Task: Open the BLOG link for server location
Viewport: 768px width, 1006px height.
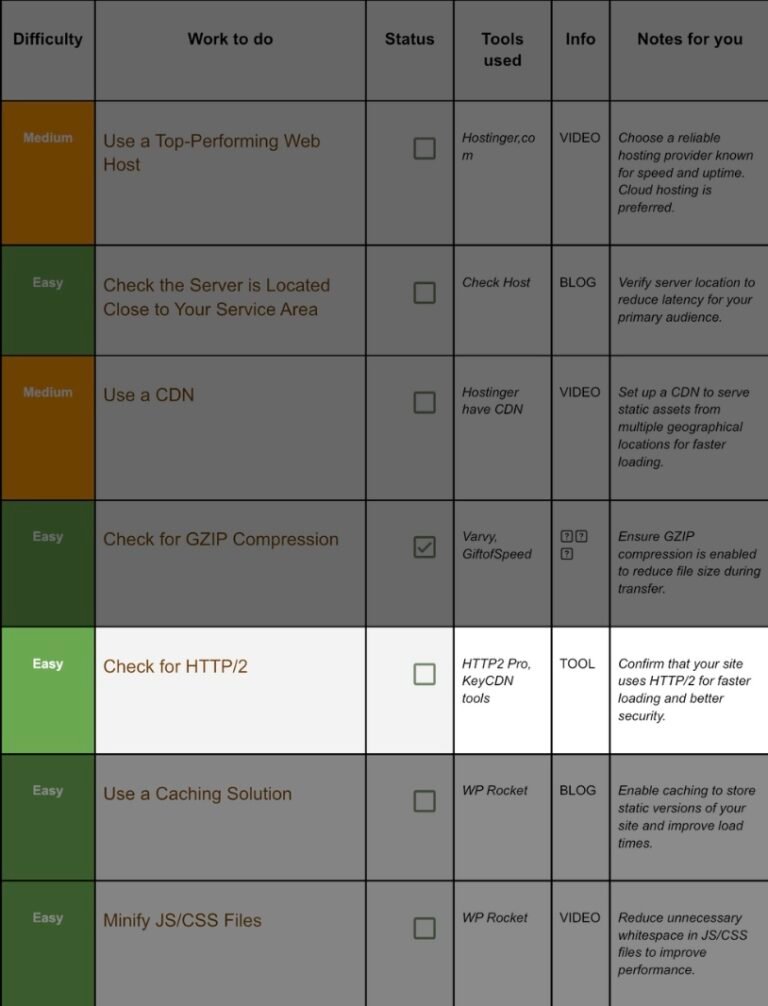Action: point(577,282)
